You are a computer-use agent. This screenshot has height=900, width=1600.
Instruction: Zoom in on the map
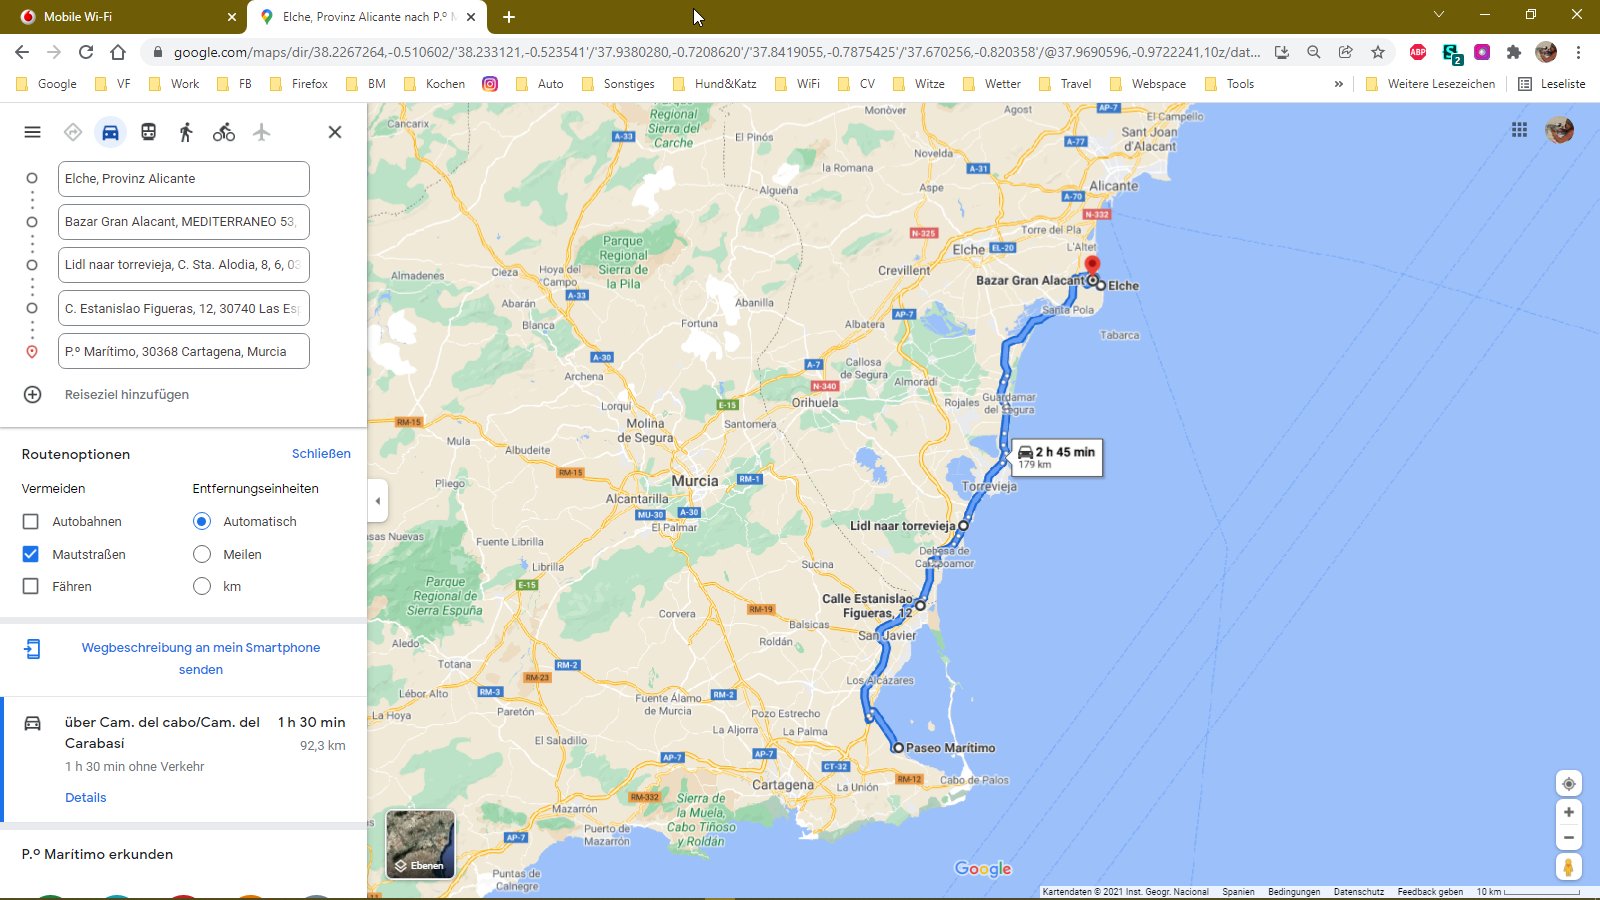point(1568,812)
